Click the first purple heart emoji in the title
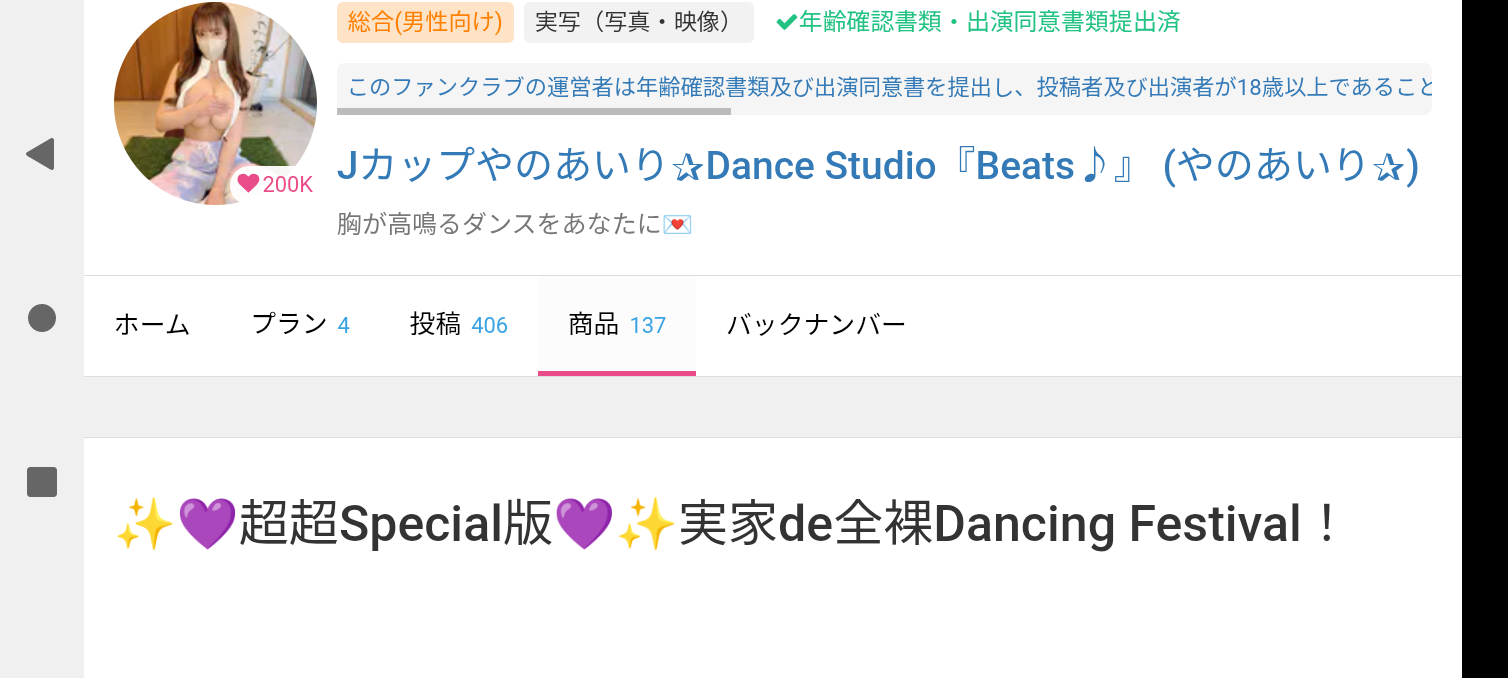This screenshot has width=1508, height=678. (207, 524)
